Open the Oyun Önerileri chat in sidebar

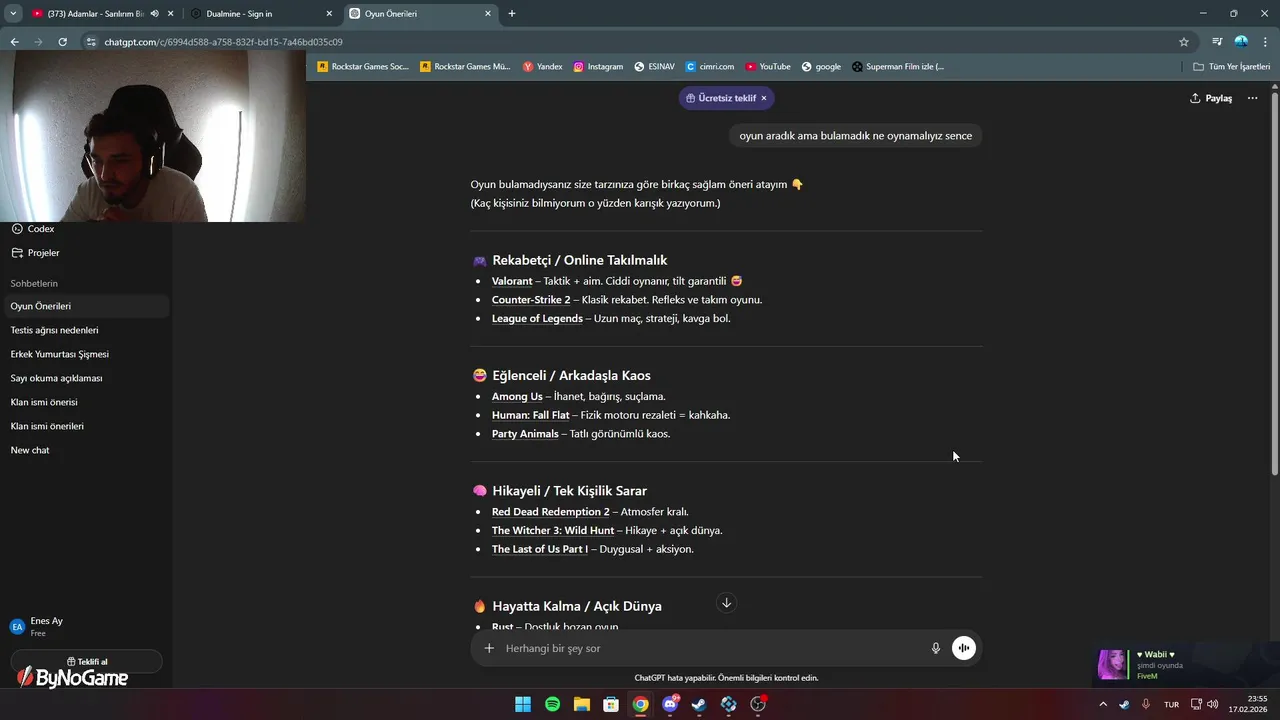pos(85,306)
